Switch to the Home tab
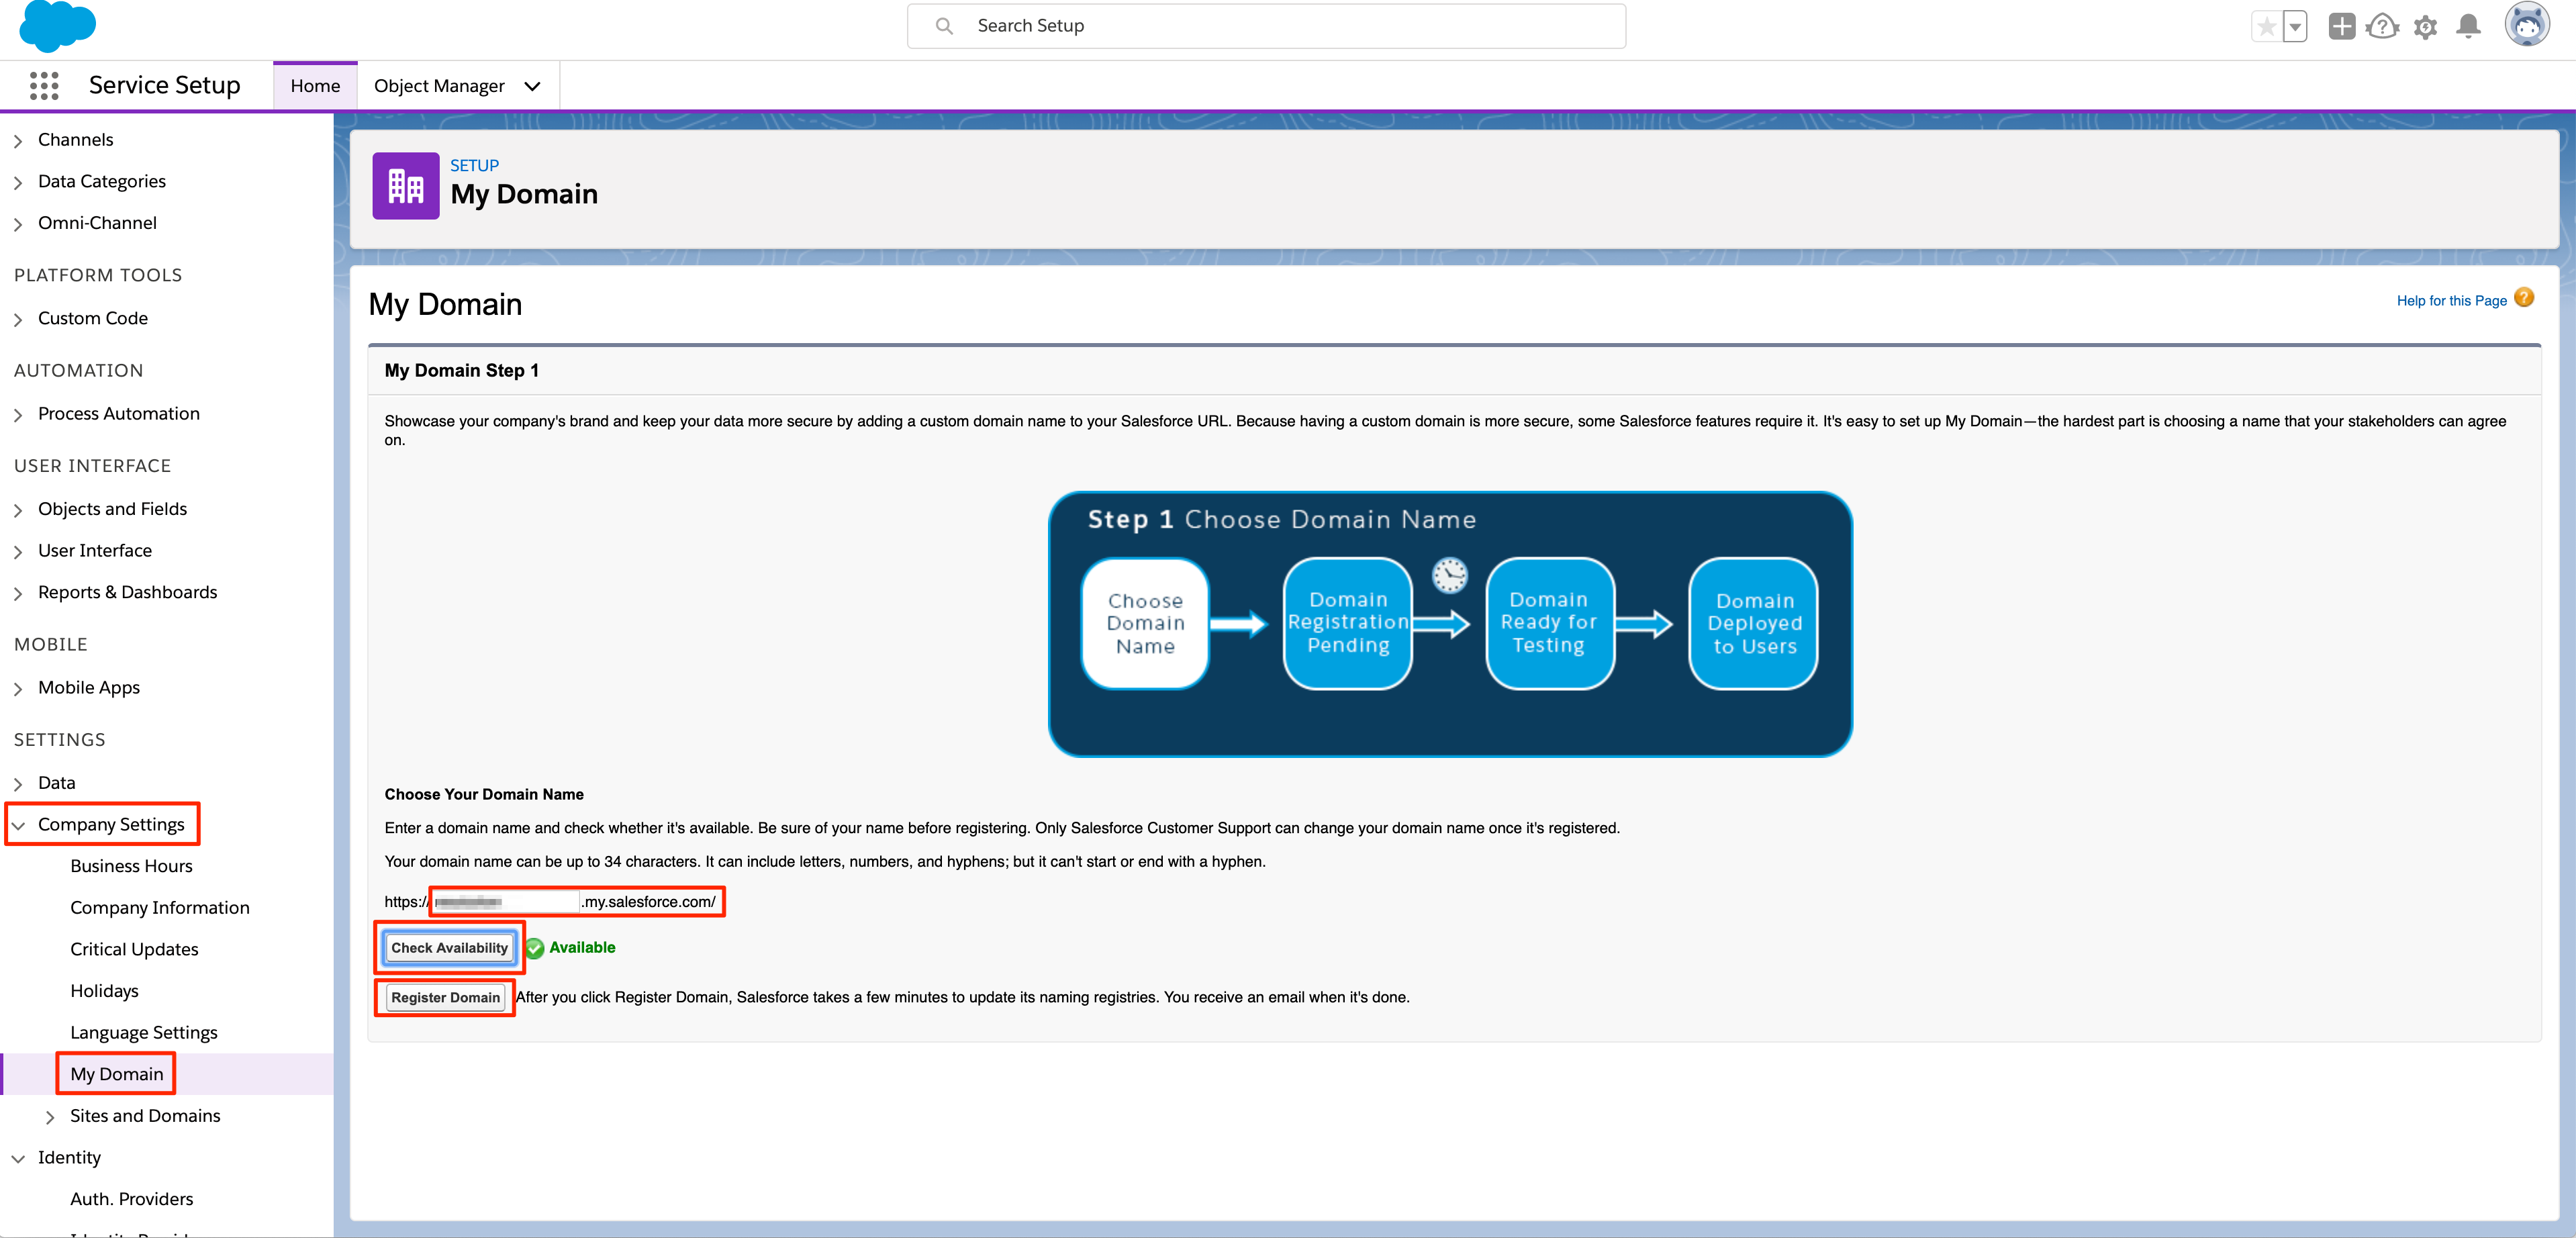The width and height of the screenshot is (2576, 1238). pyautogui.click(x=315, y=86)
